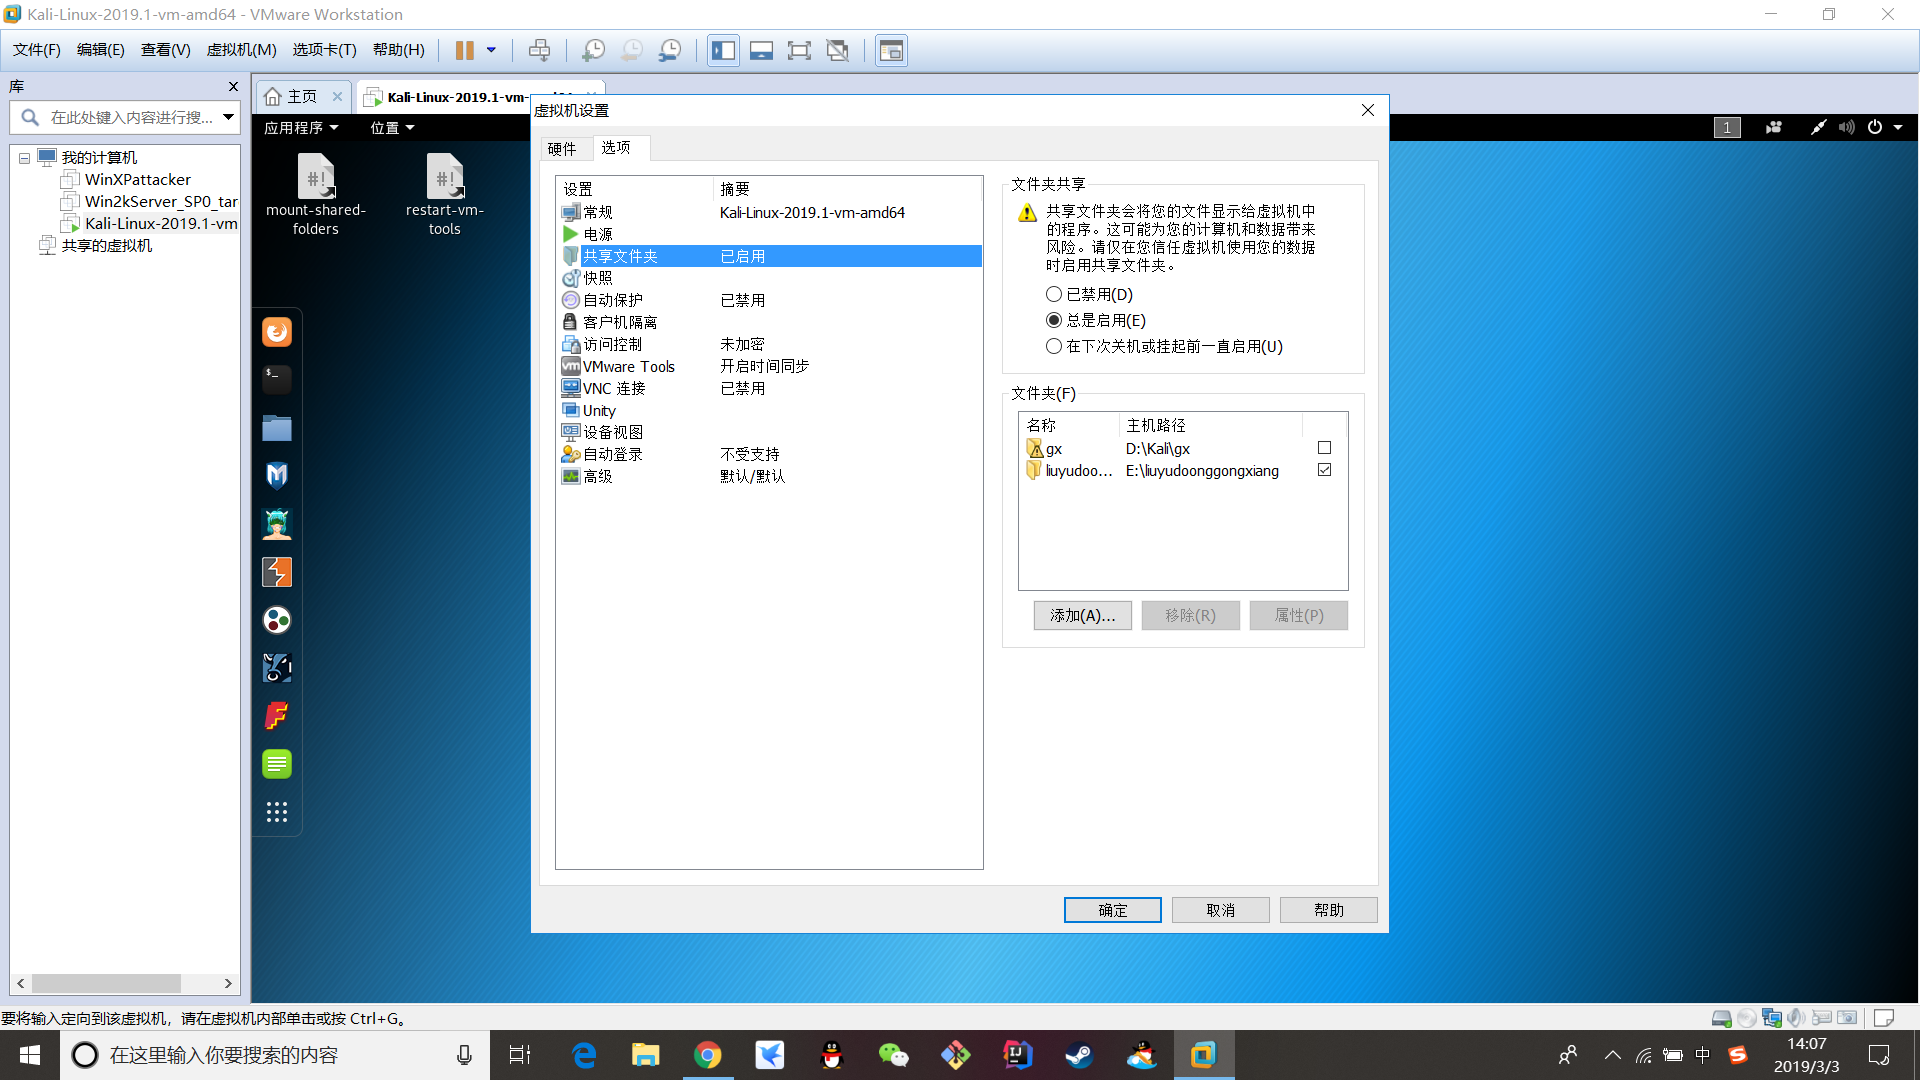Click the snapshot manager toolbar icon
1920x1080 pixels.
click(670, 50)
